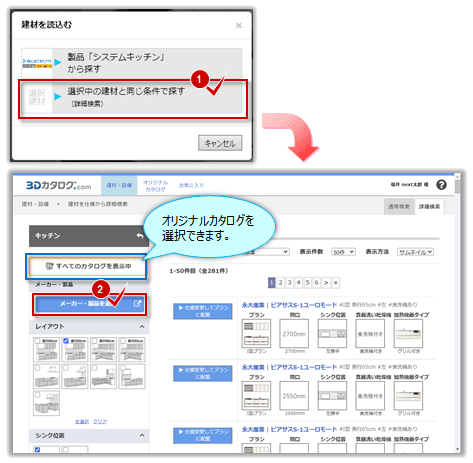Open the 表示件数 50件 dropdown
Viewport: 473px width, 463px height.
tap(343, 252)
